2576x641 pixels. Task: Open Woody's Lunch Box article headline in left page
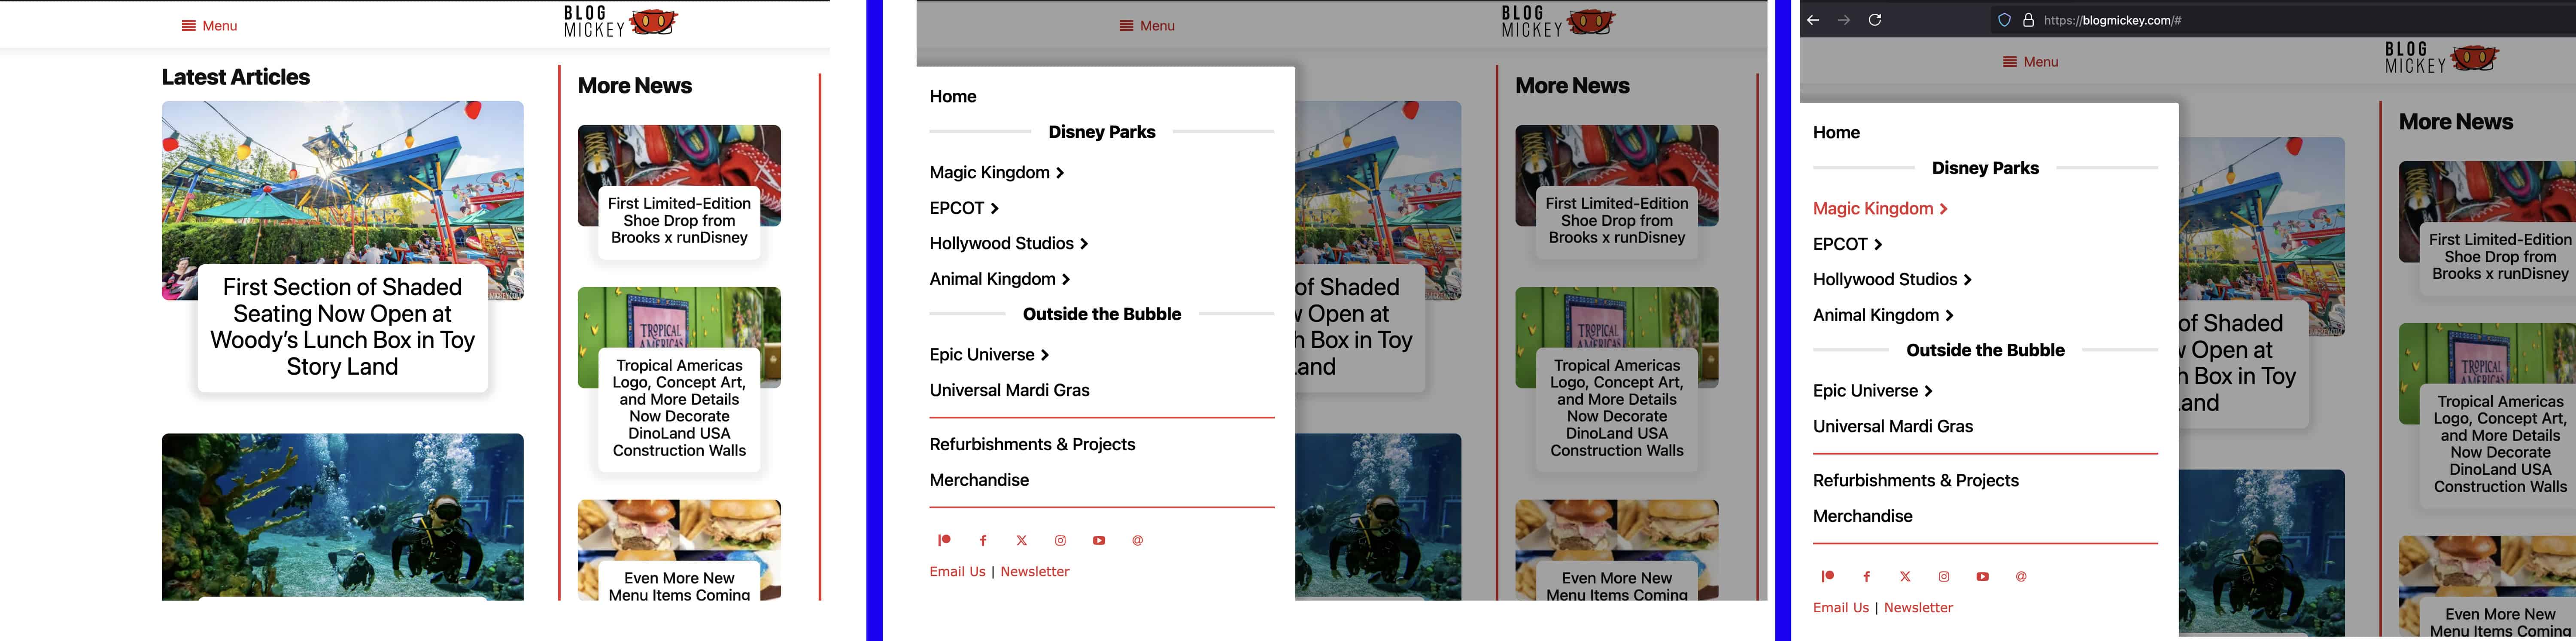point(343,327)
